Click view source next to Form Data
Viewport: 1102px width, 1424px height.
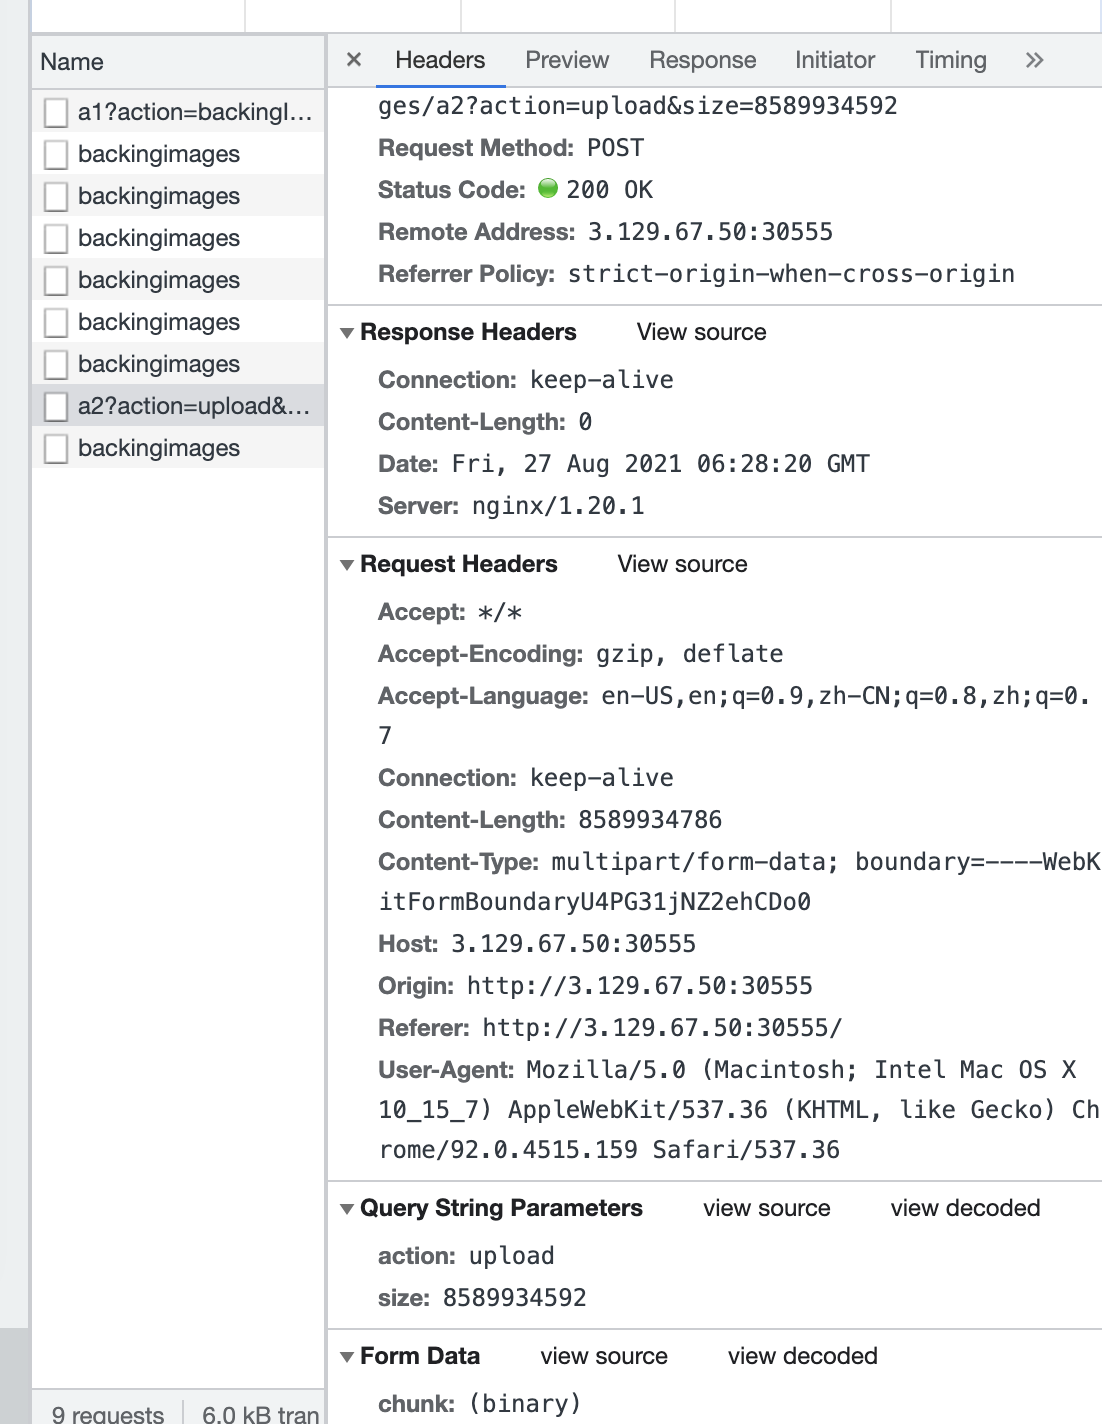pos(603,1356)
